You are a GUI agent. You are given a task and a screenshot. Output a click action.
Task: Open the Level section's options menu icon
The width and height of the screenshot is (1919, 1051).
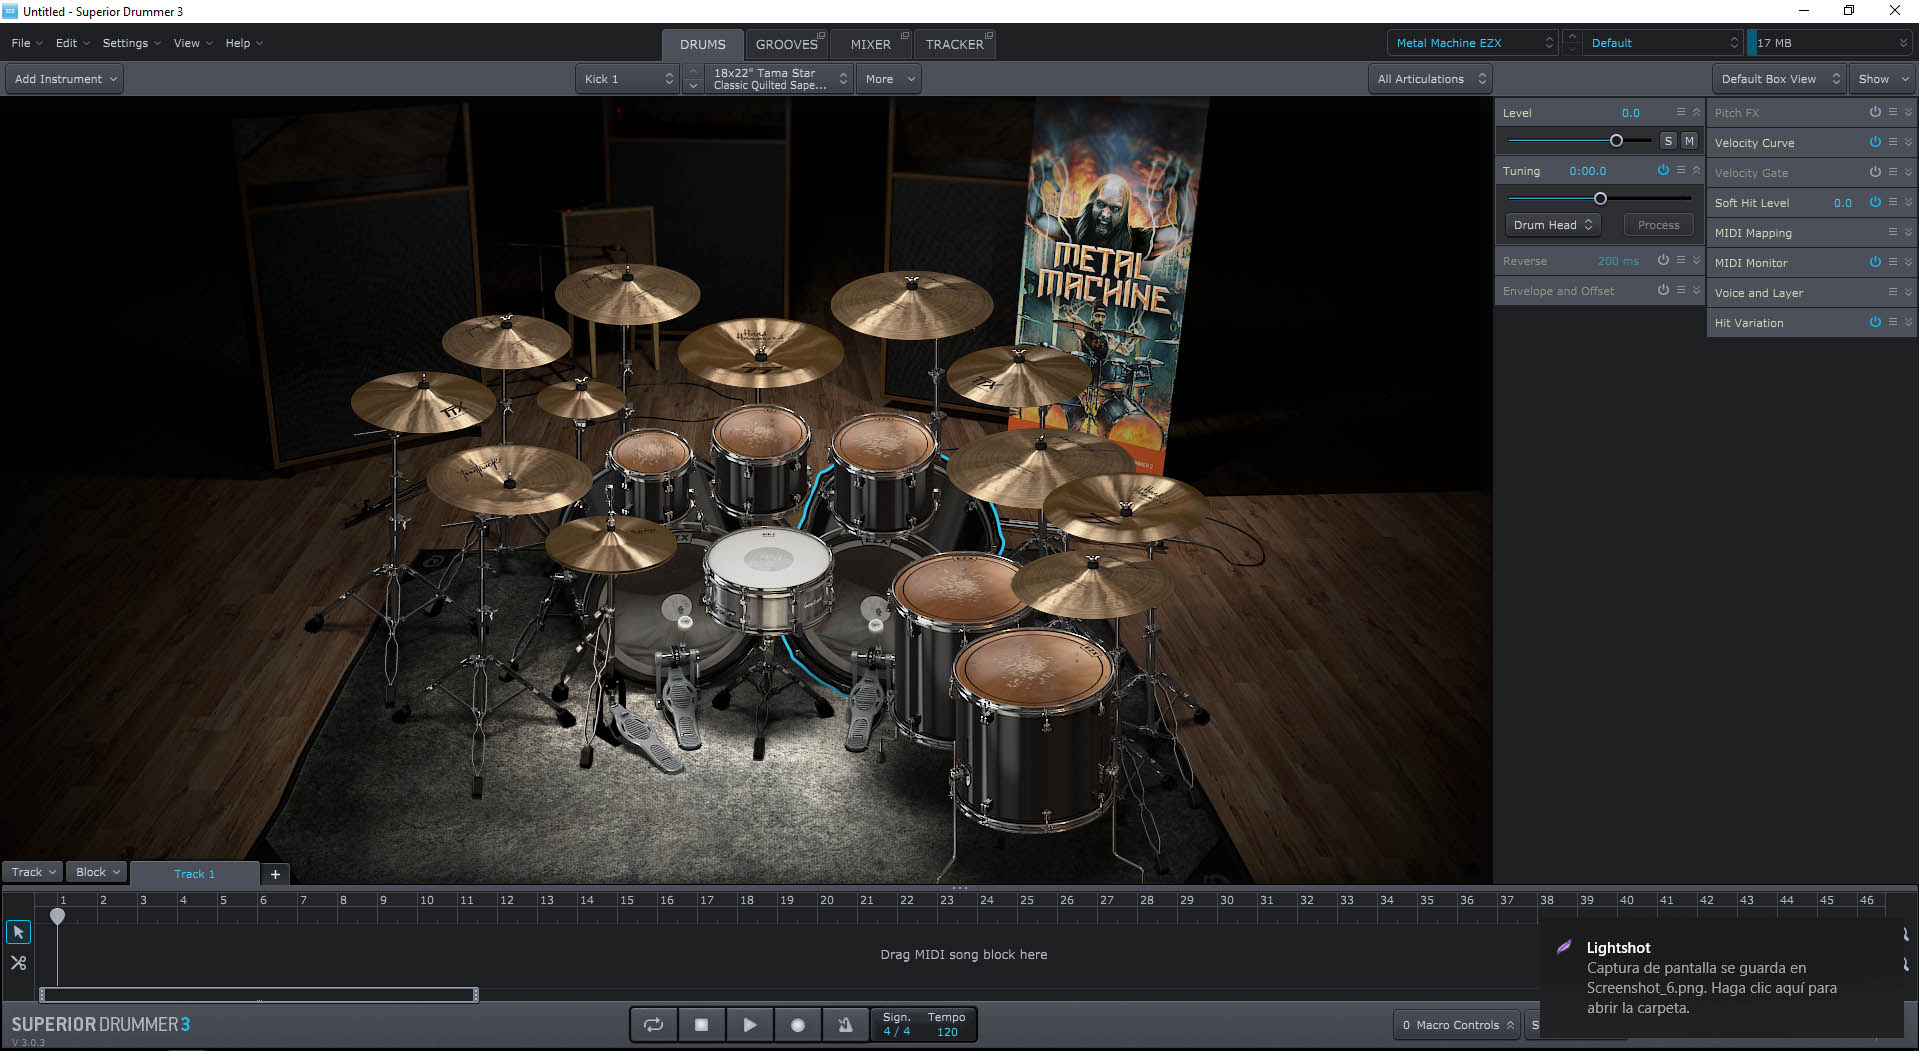tap(1681, 112)
